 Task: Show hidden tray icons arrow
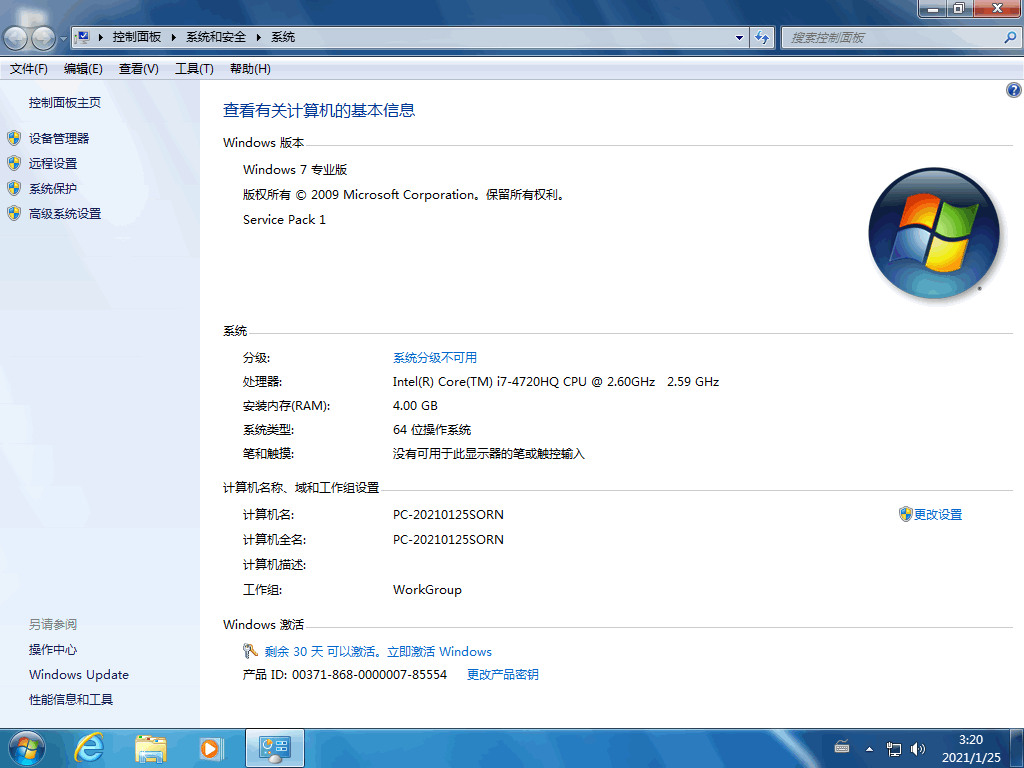[869, 749]
